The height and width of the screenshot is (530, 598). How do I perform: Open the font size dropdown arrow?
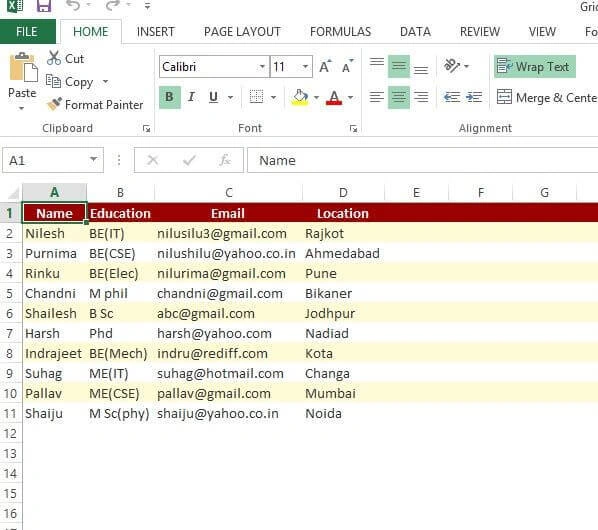(x=305, y=67)
